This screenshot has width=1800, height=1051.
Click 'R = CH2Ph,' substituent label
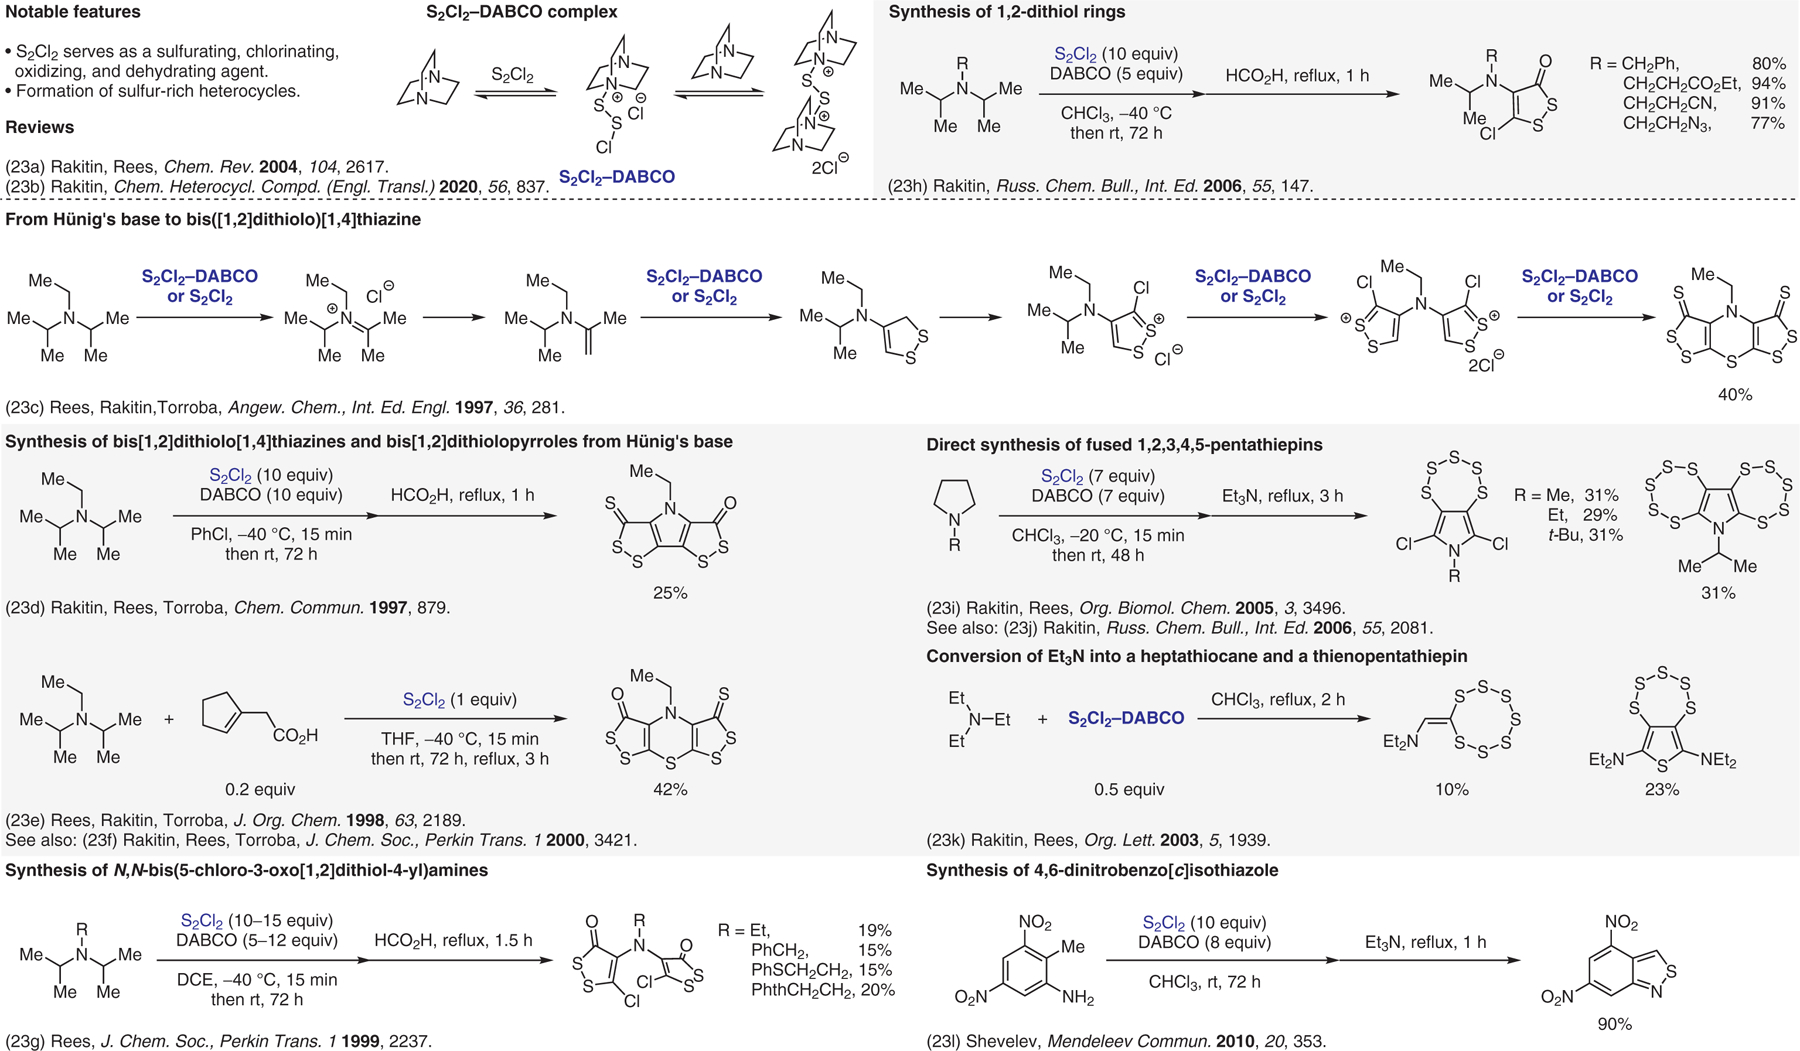[1634, 64]
